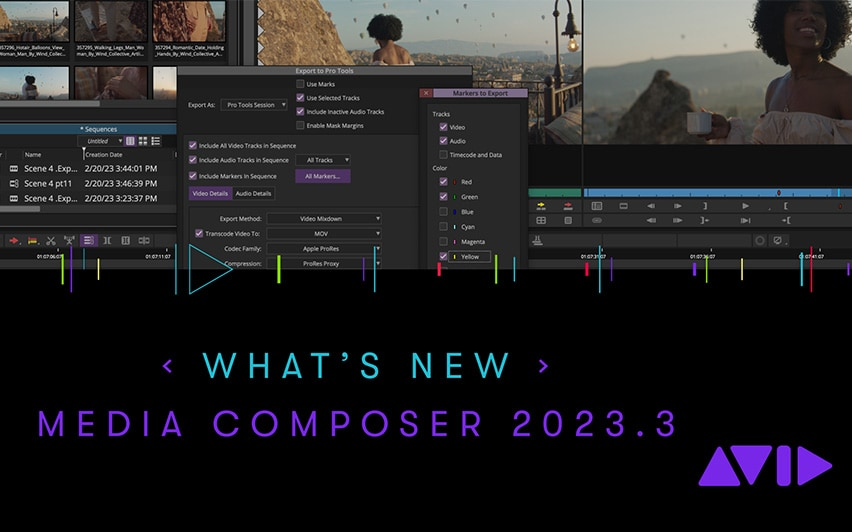Enable the Blue marker color checkbox

[443, 212]
